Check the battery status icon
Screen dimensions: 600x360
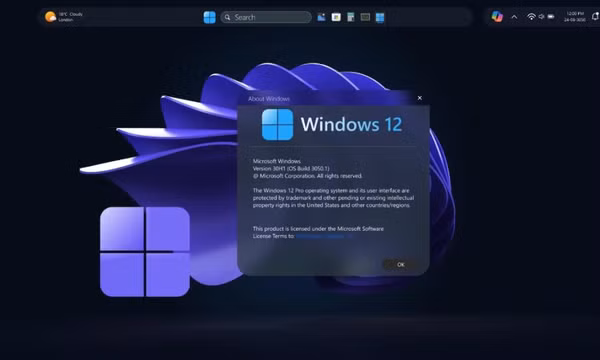click(551, 16)
